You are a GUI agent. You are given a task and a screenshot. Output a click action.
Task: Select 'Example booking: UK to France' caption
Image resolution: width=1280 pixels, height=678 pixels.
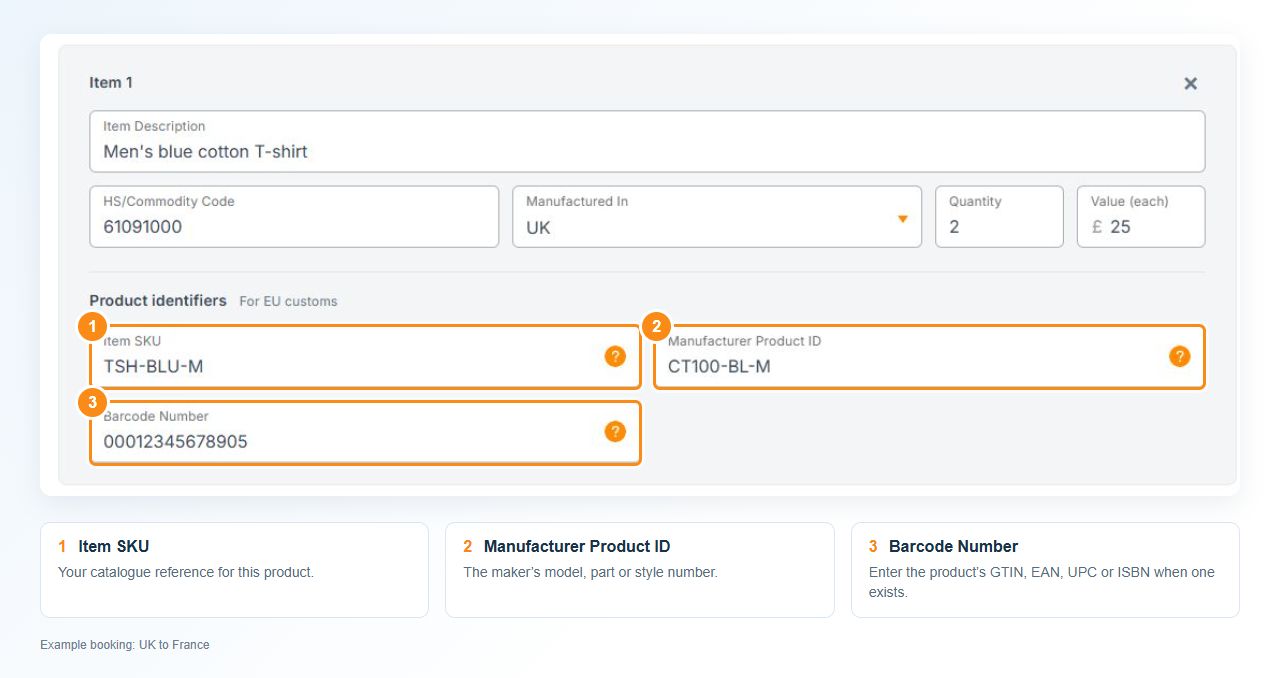125,645
